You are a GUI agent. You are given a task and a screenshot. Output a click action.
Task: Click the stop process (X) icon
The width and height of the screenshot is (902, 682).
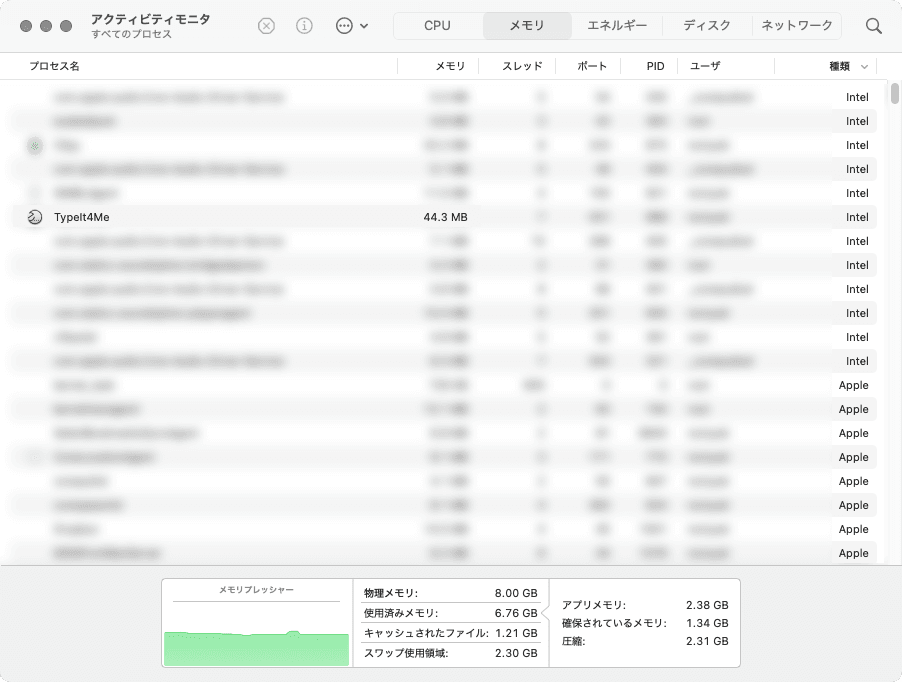pos(266,26)
